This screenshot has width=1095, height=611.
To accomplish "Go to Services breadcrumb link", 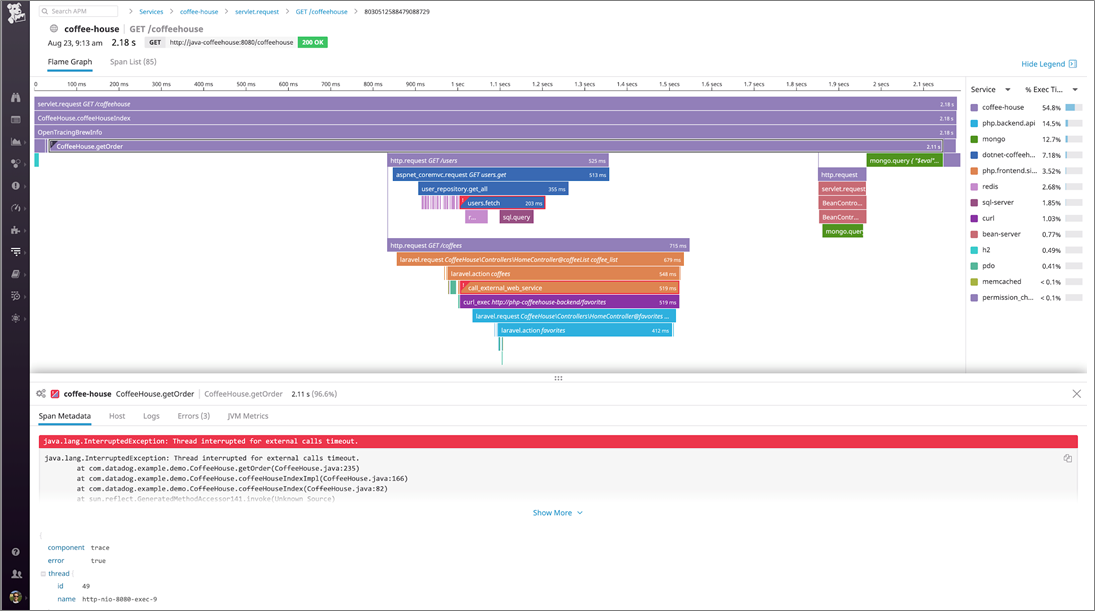I will 151,11.
